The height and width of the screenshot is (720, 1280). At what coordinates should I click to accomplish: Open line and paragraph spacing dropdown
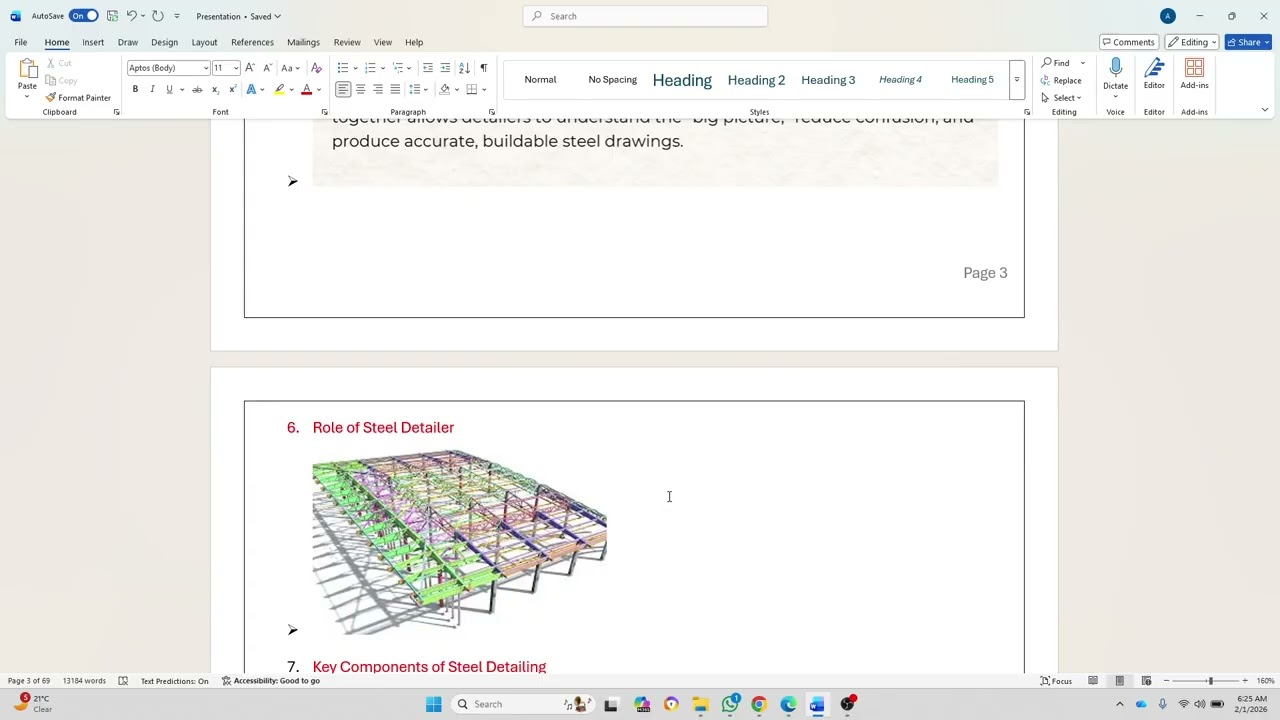pyautogui.click(x=417, y=90)
